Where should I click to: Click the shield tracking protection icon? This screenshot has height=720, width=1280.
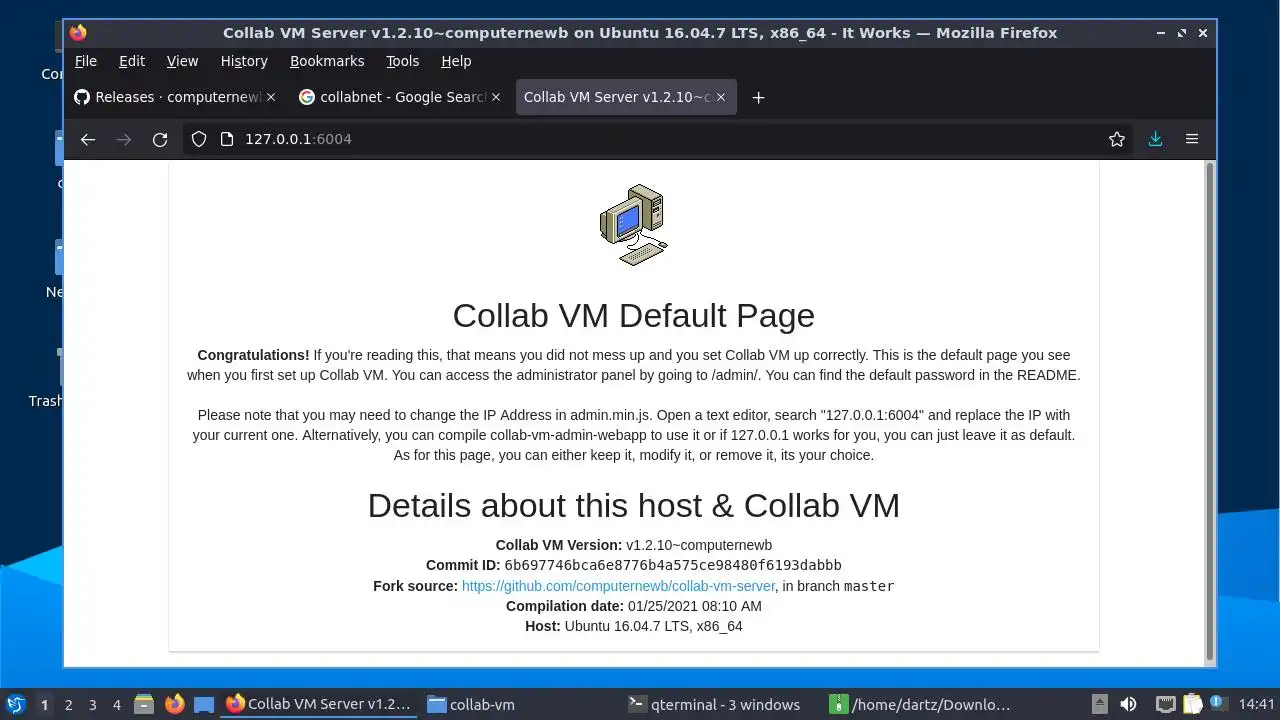pos(199,139)
